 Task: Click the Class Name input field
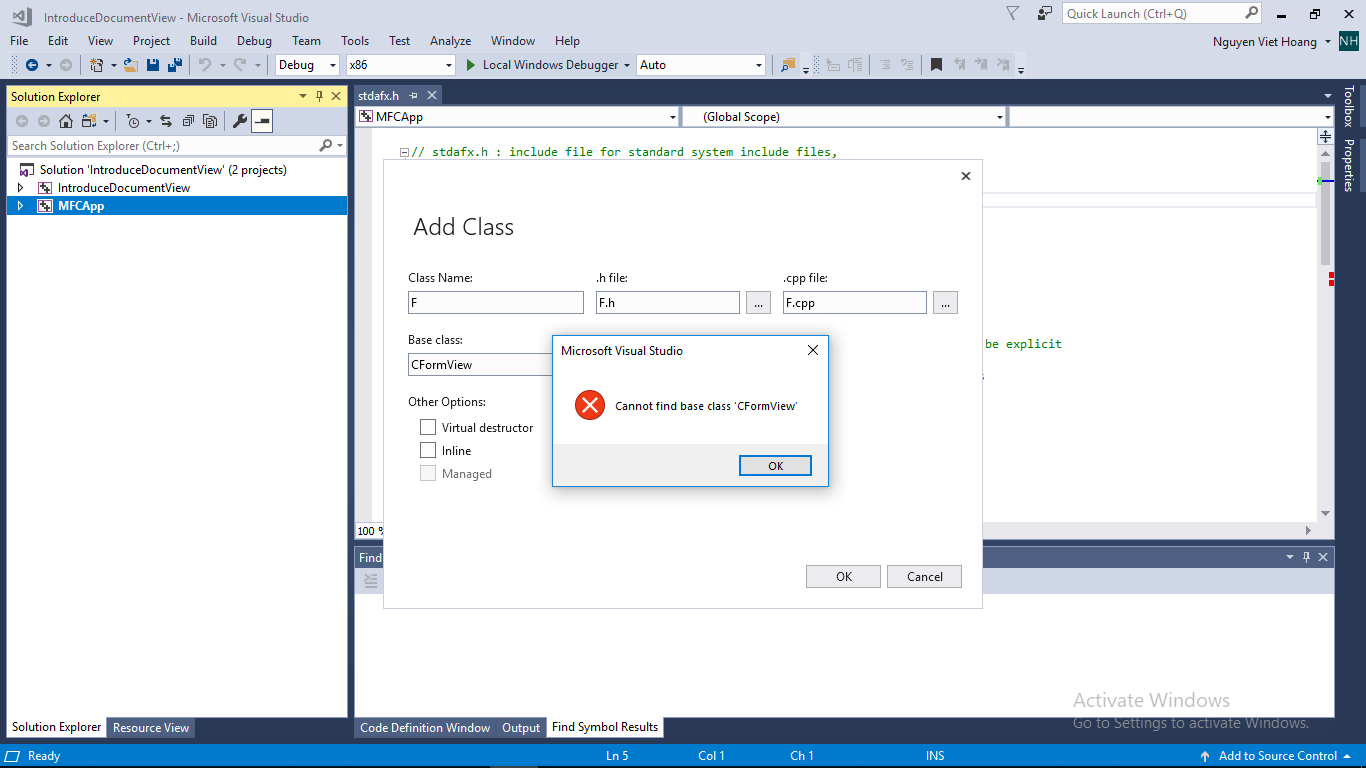(495, 302)
